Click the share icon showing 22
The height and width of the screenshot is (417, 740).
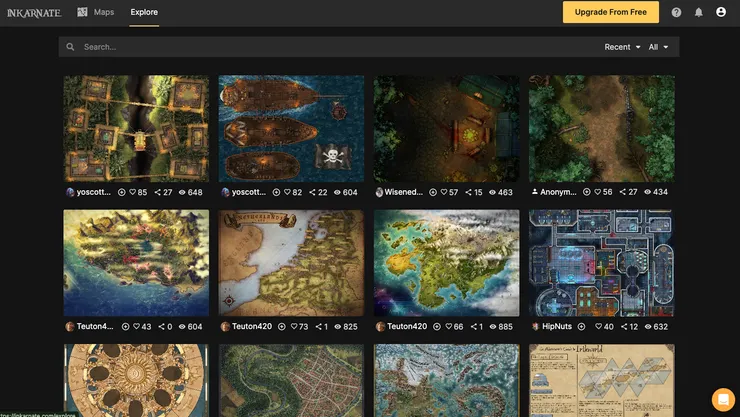click(x=312, y=192)
